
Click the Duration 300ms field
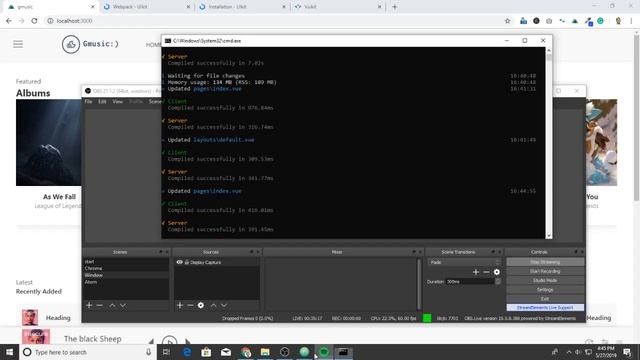pos(470,282)
